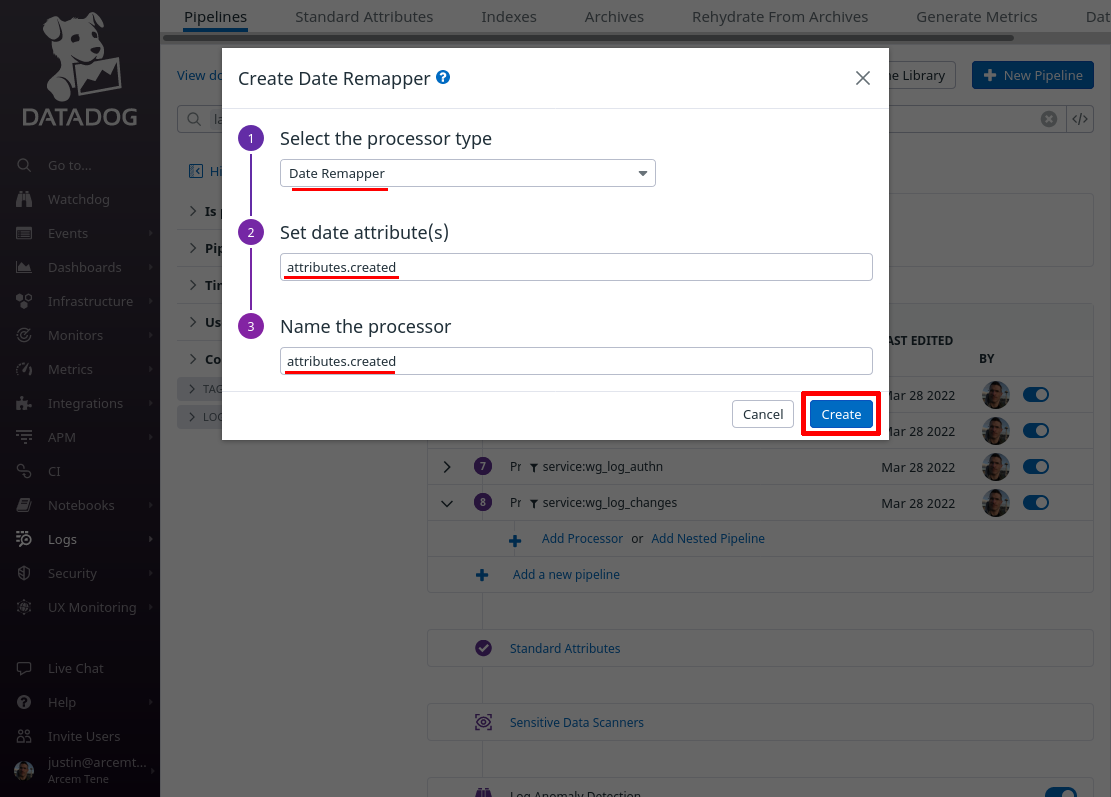
Task: Open the Date Remapper processor type dropdown
Action: click(x=468, y=173)
